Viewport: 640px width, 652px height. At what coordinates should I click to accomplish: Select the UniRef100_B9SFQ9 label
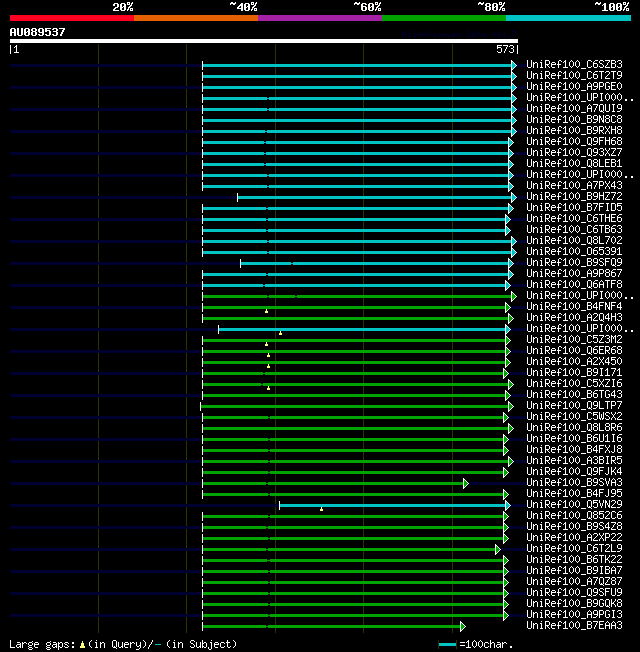tap(574, 262)
